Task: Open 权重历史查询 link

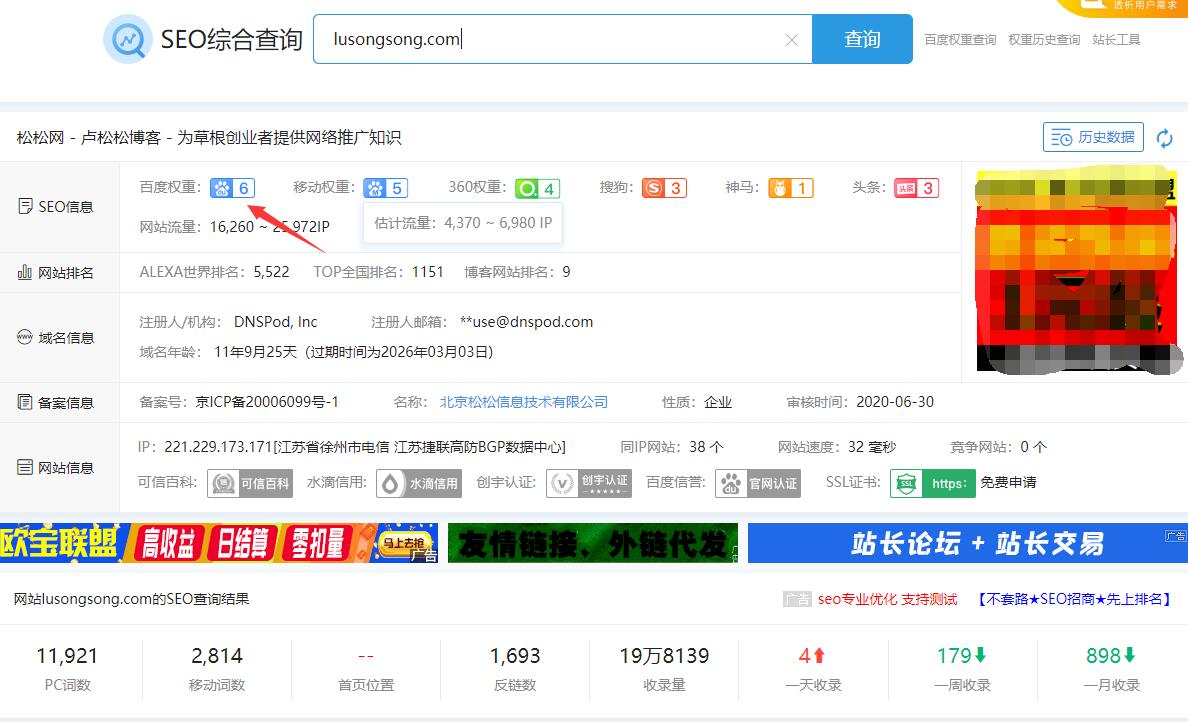Action: 1044,39
